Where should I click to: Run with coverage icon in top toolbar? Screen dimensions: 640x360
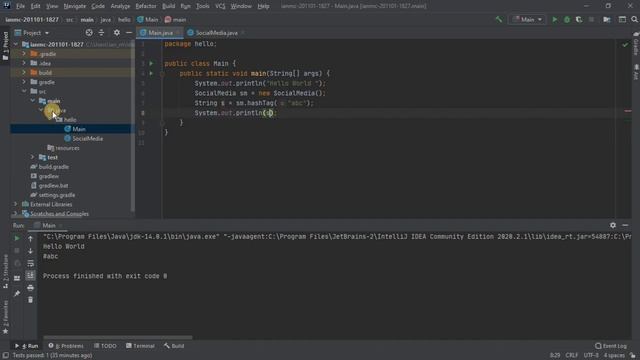(579, 20)
